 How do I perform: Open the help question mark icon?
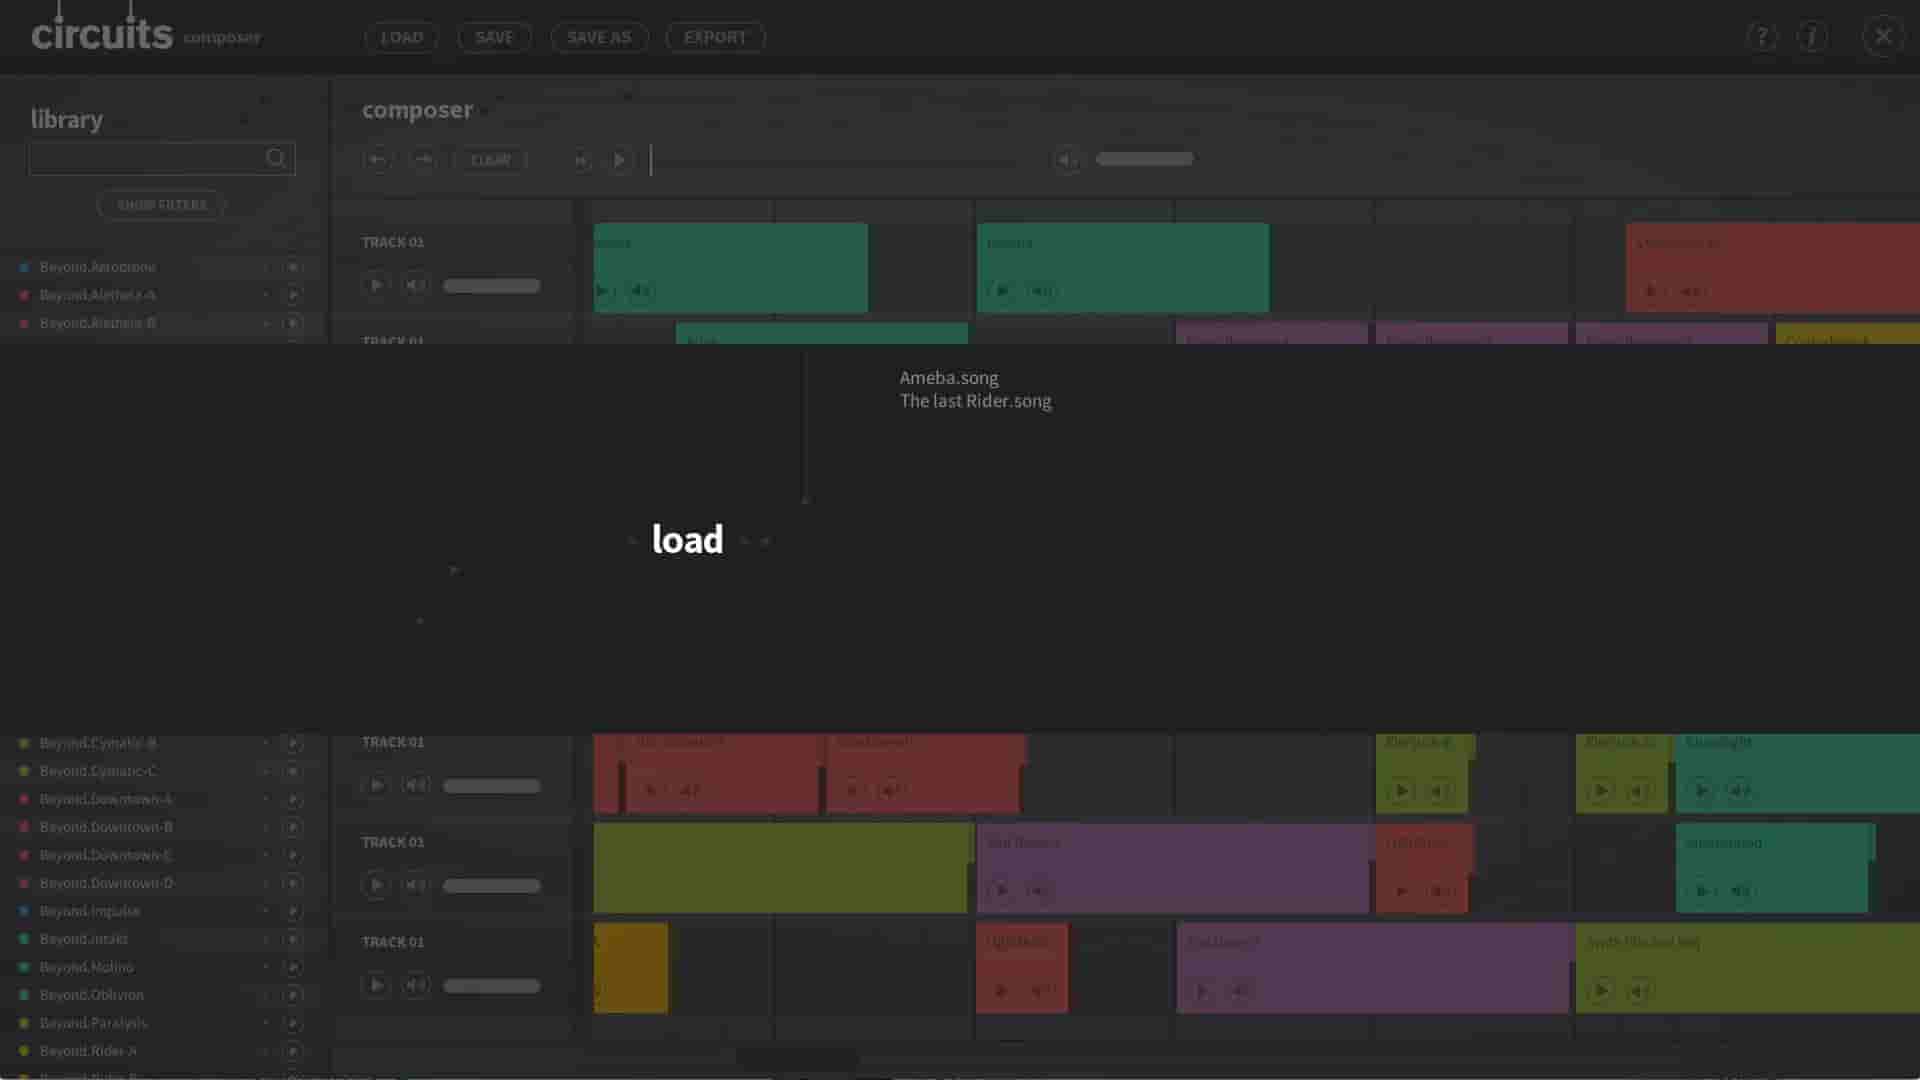pos(1762,38)
